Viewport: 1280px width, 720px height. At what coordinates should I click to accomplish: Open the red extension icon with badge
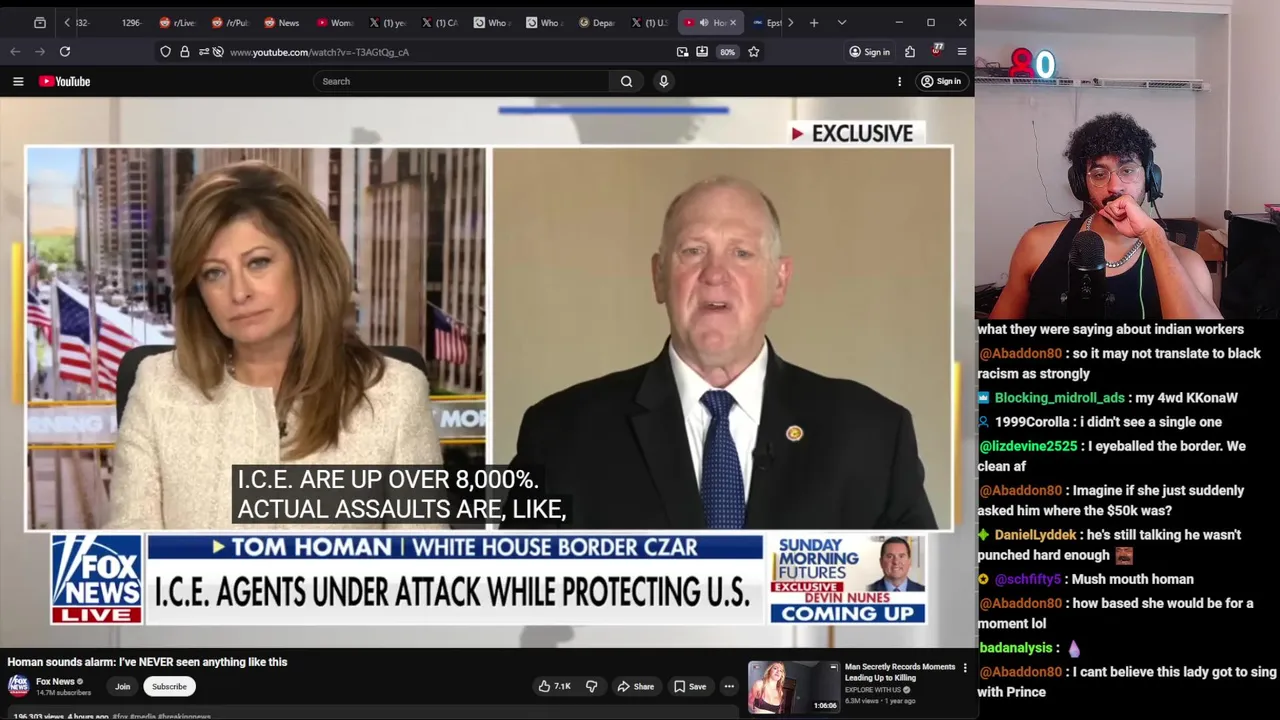click(x=937, y=50)
